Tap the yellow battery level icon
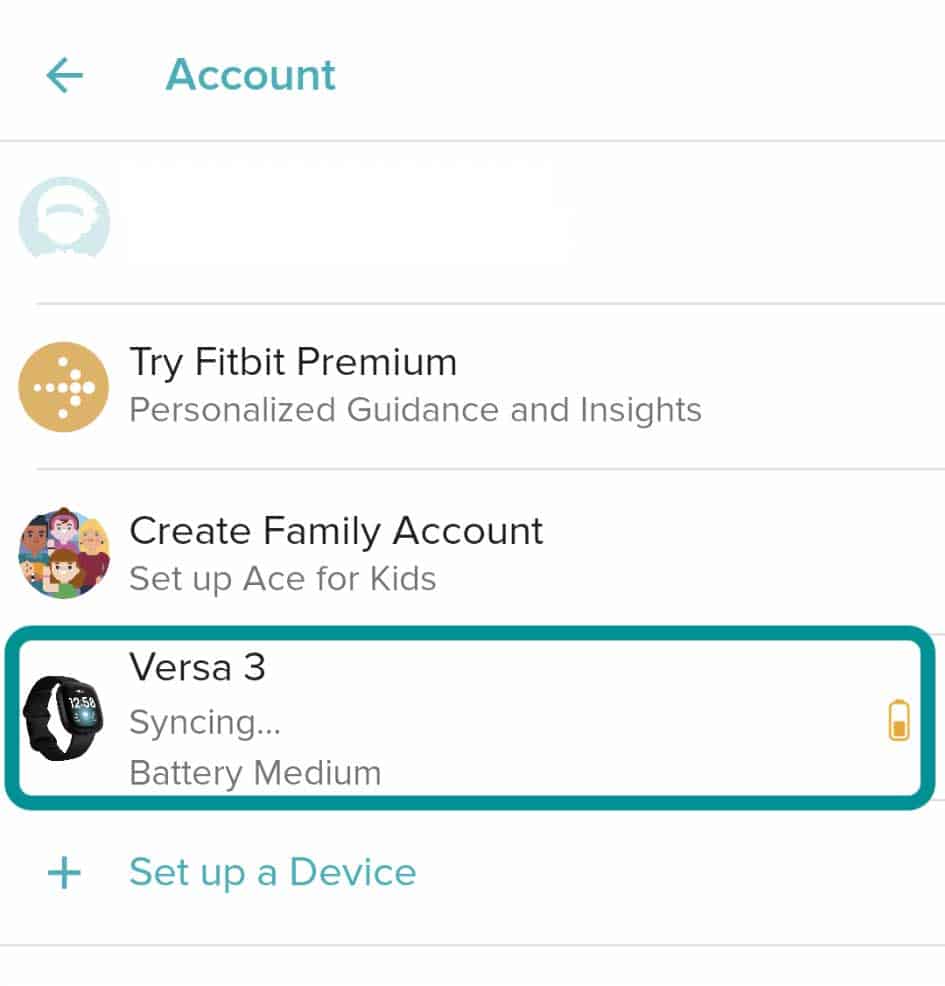 click(x=899, y=720)
